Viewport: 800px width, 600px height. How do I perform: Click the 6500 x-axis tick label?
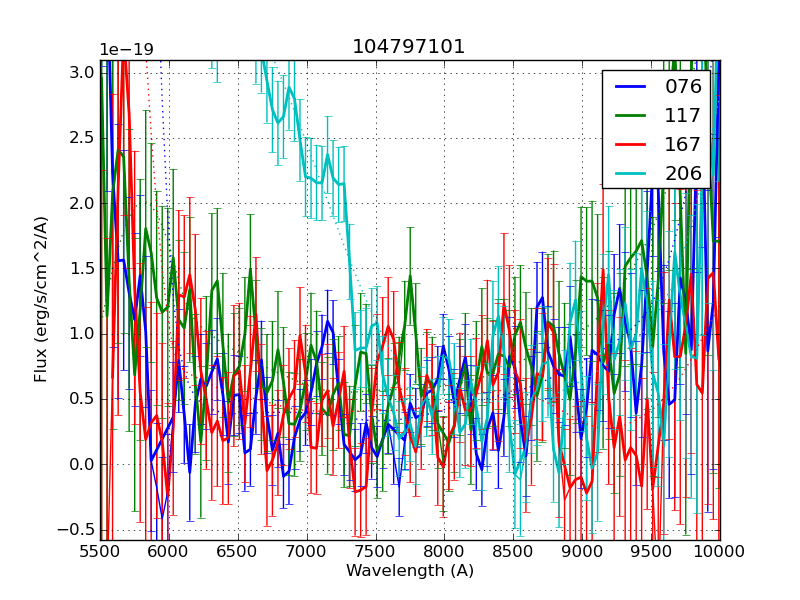tap(238, 551)
